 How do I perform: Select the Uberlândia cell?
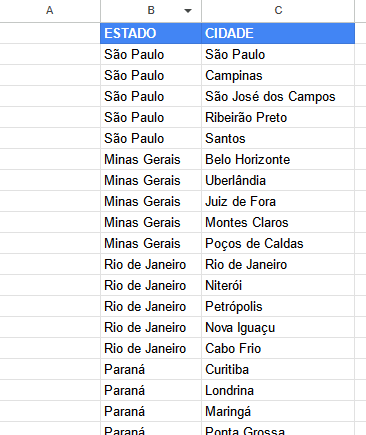tap(278, 180)
